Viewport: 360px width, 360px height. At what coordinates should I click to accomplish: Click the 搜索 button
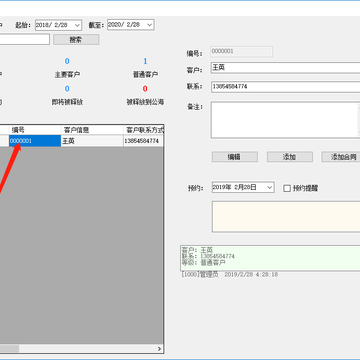coord(76,39)
